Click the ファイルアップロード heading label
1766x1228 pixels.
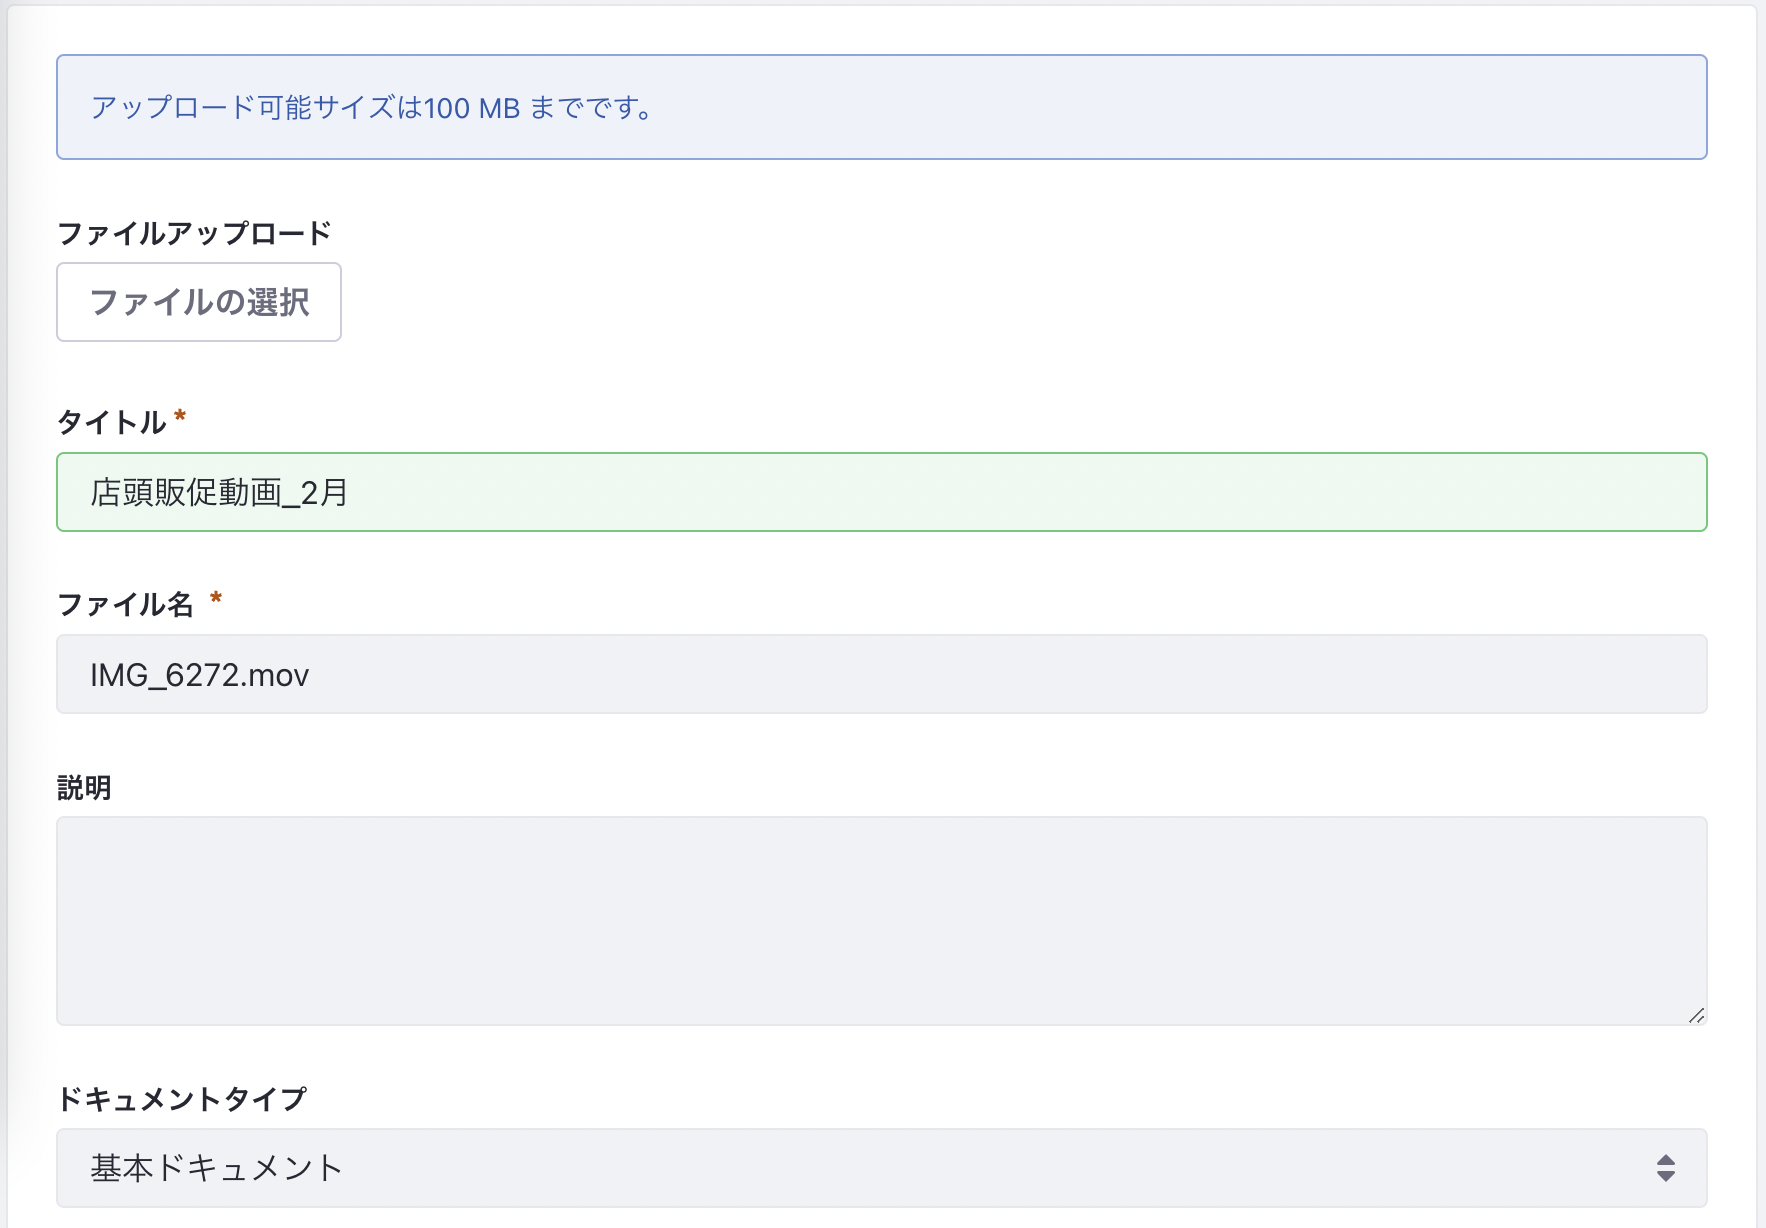pos(194,233)
